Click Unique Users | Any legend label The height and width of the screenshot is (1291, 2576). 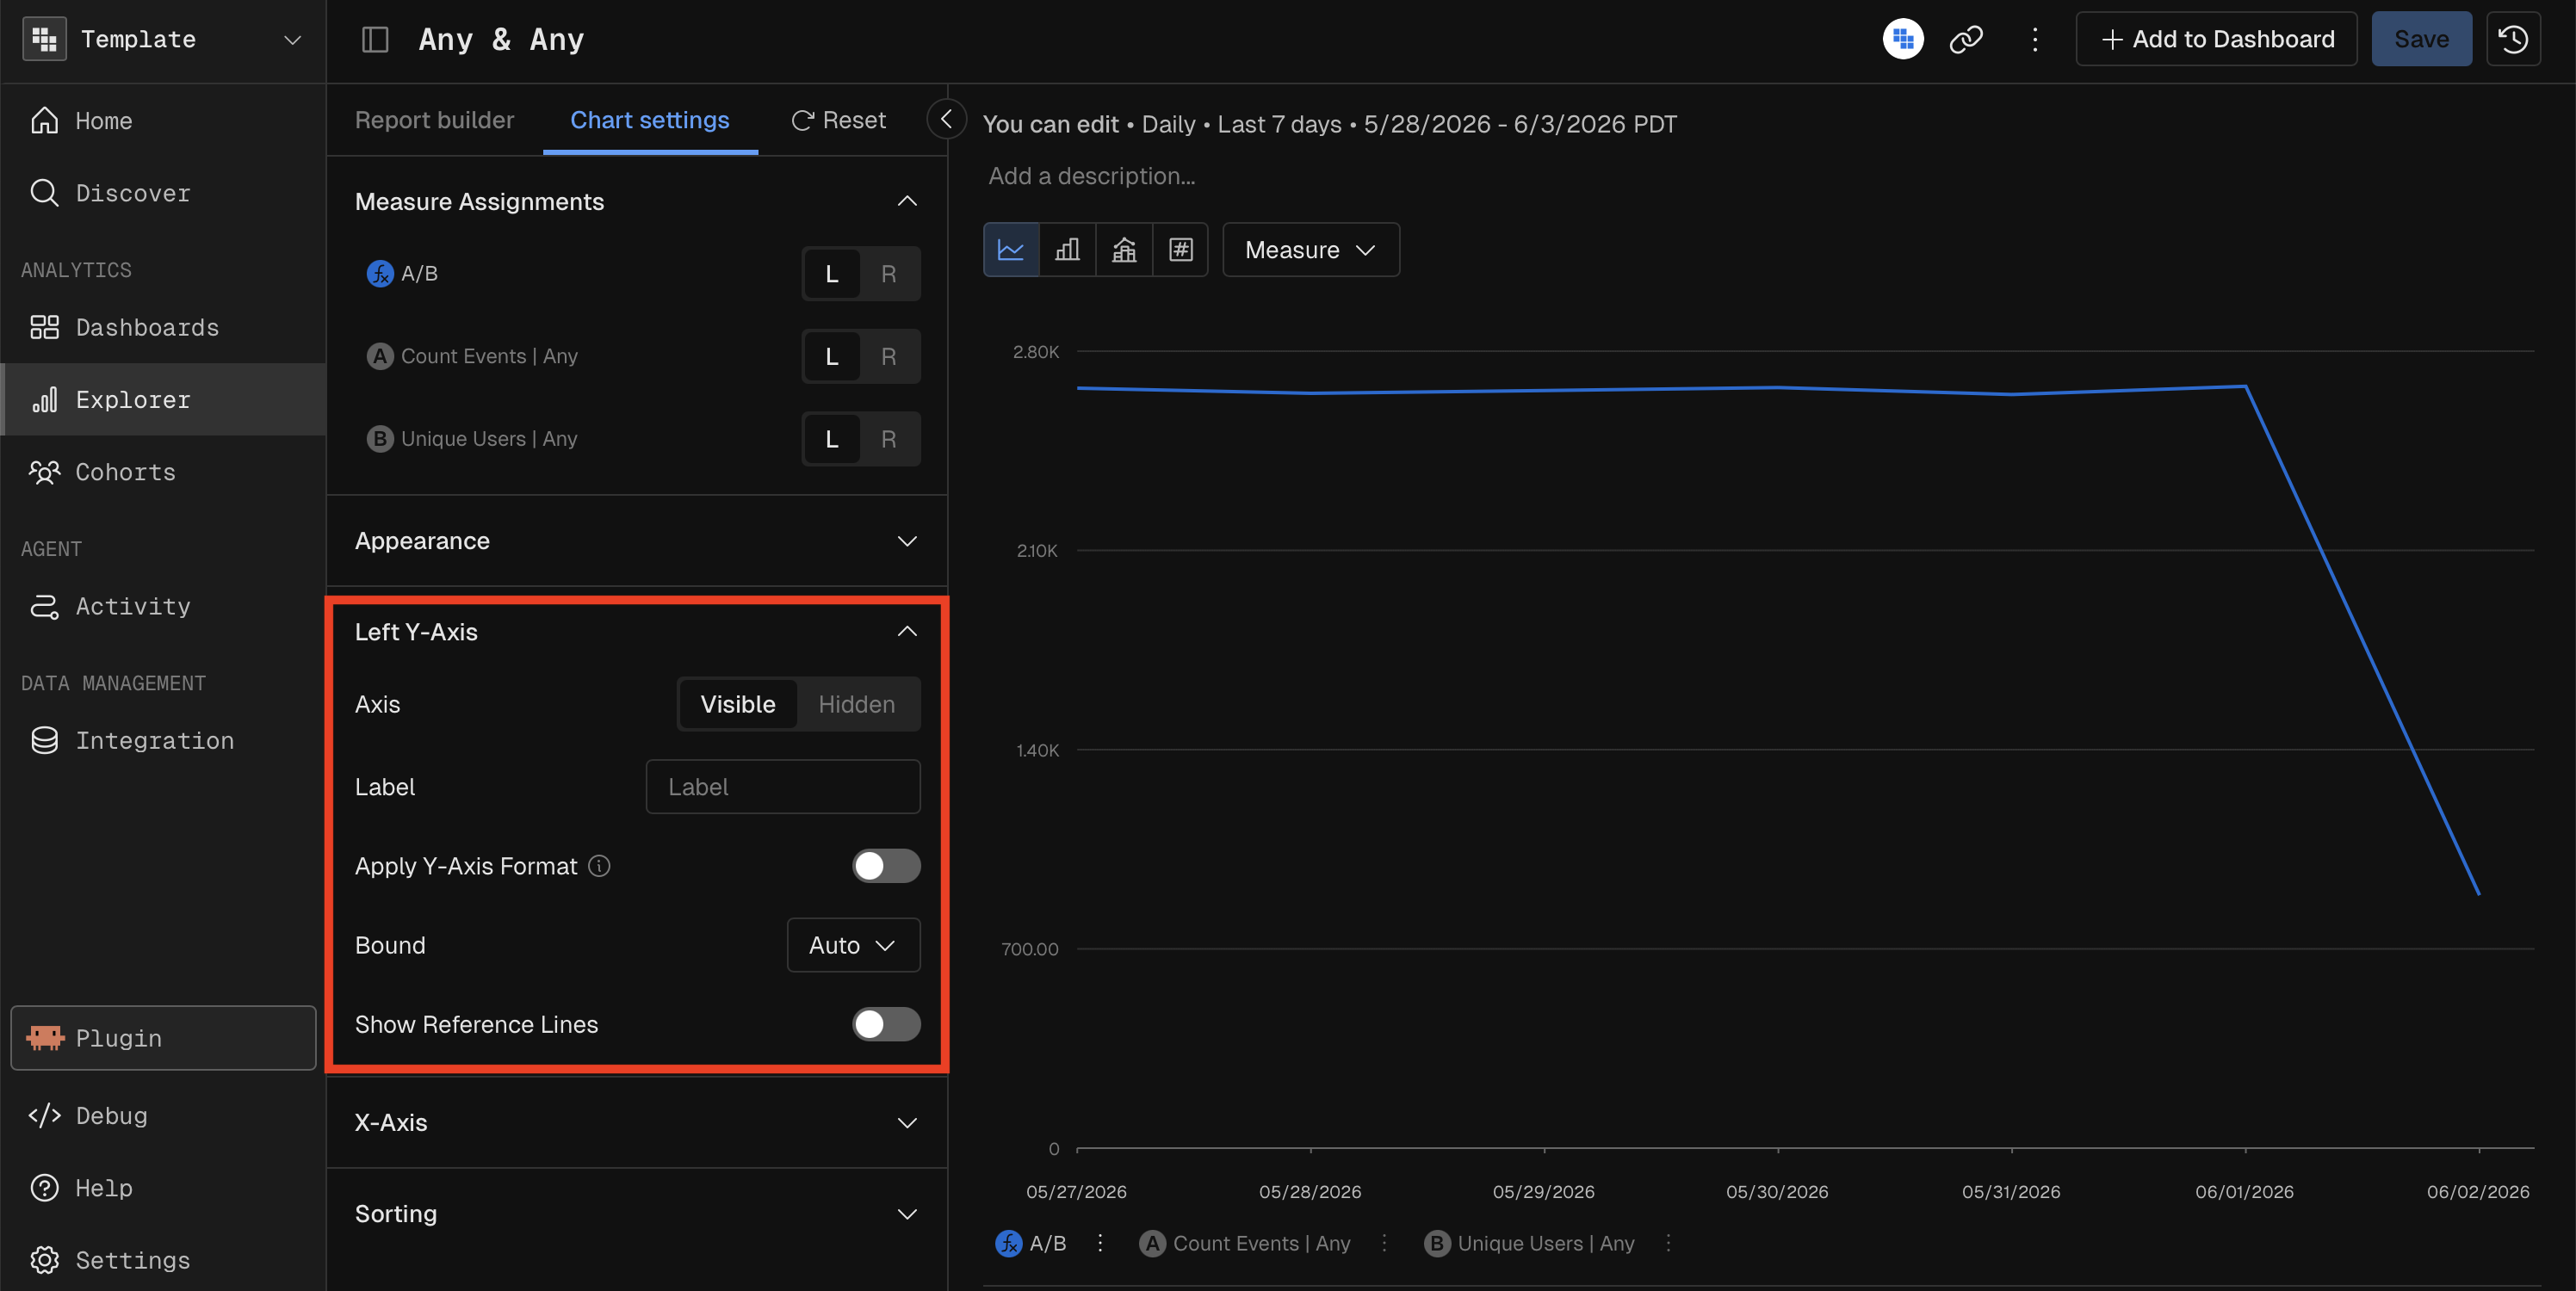1546,1243
